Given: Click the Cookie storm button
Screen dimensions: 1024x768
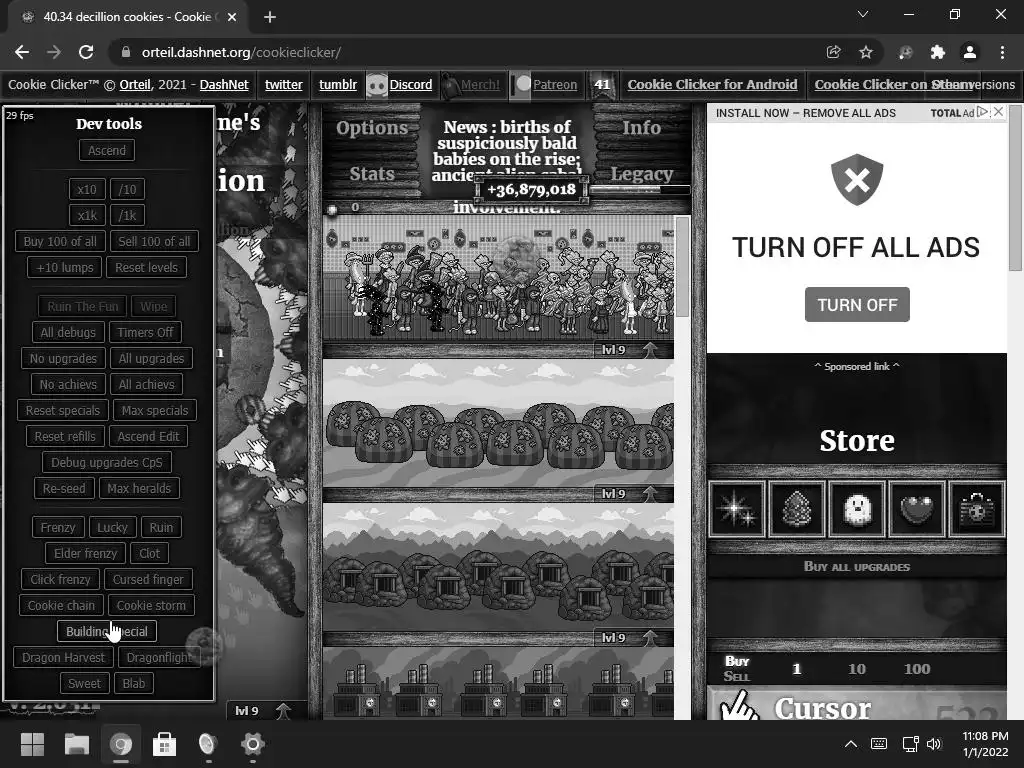Looking at the screenshot, I should 151,605.
